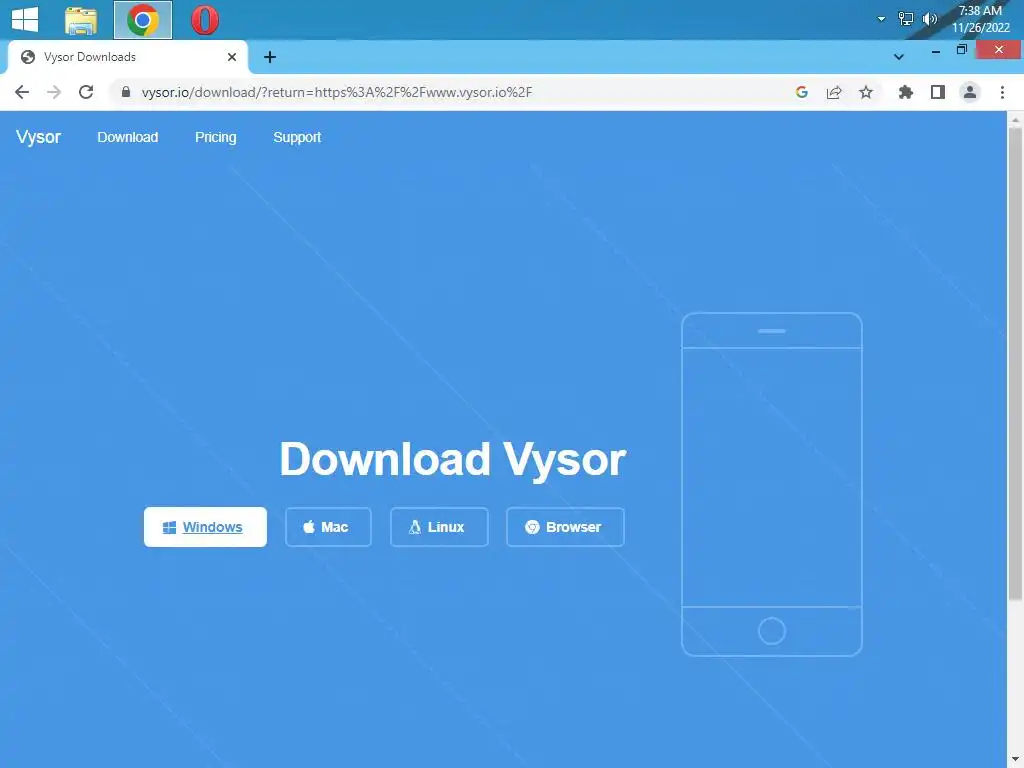The image size is (1024, 768).
Task: Open File Explorer from the taskbar
Action: [x=81, y=20]
